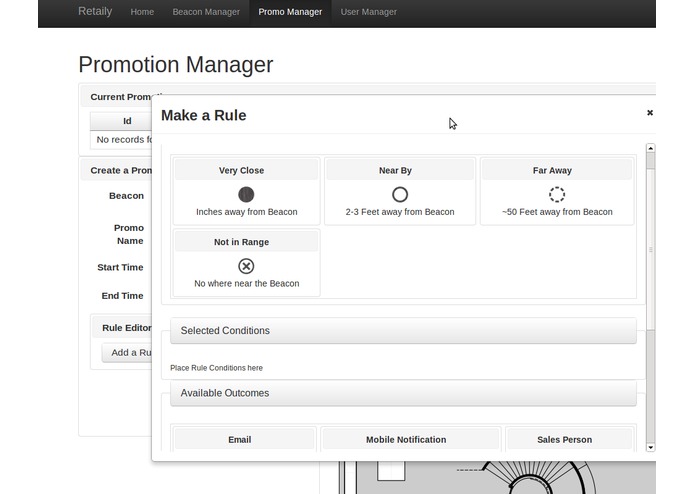The image size is (695, 494).
Task: Select the Very Close filled circle icon
Action: pyautogui.click(x=246, y=194)
